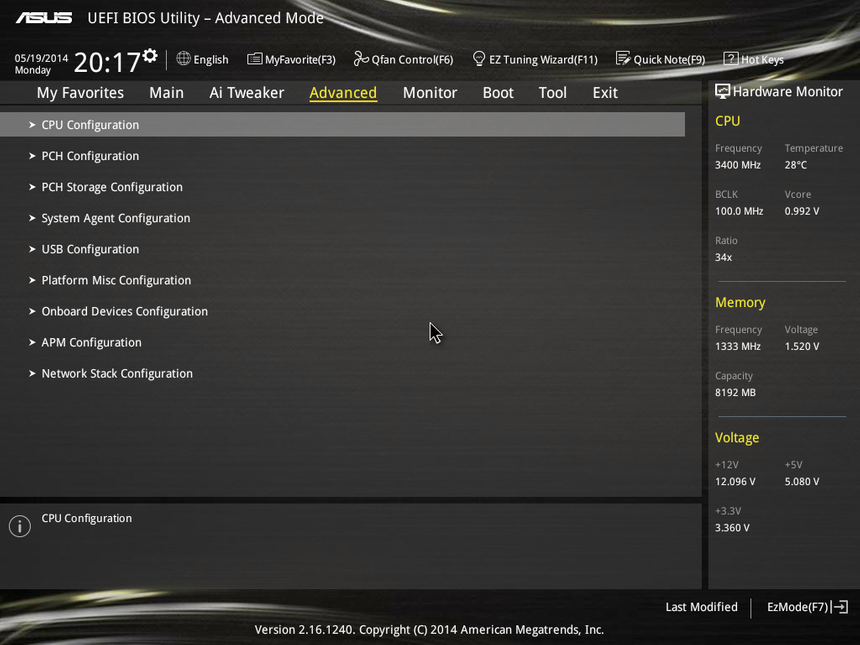Screen dimensions: 860x645
Task: Expand CPU Configuration
Action: [x=89, y=124]
